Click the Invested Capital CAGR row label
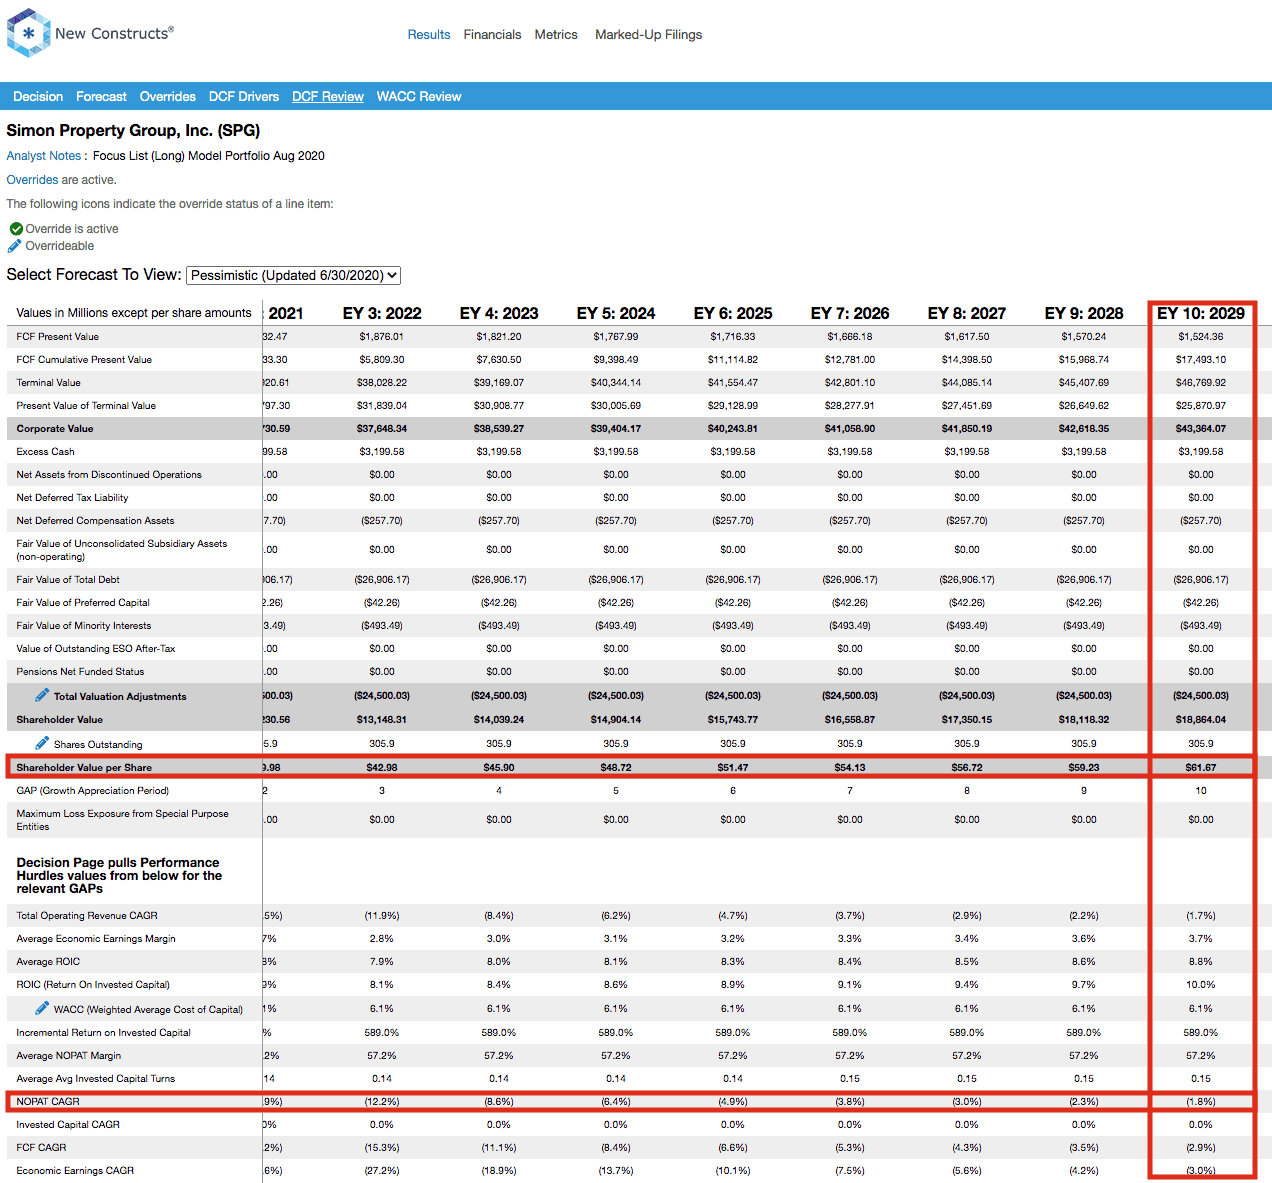1272x1183 pixels. click(x=68, y=1124)
